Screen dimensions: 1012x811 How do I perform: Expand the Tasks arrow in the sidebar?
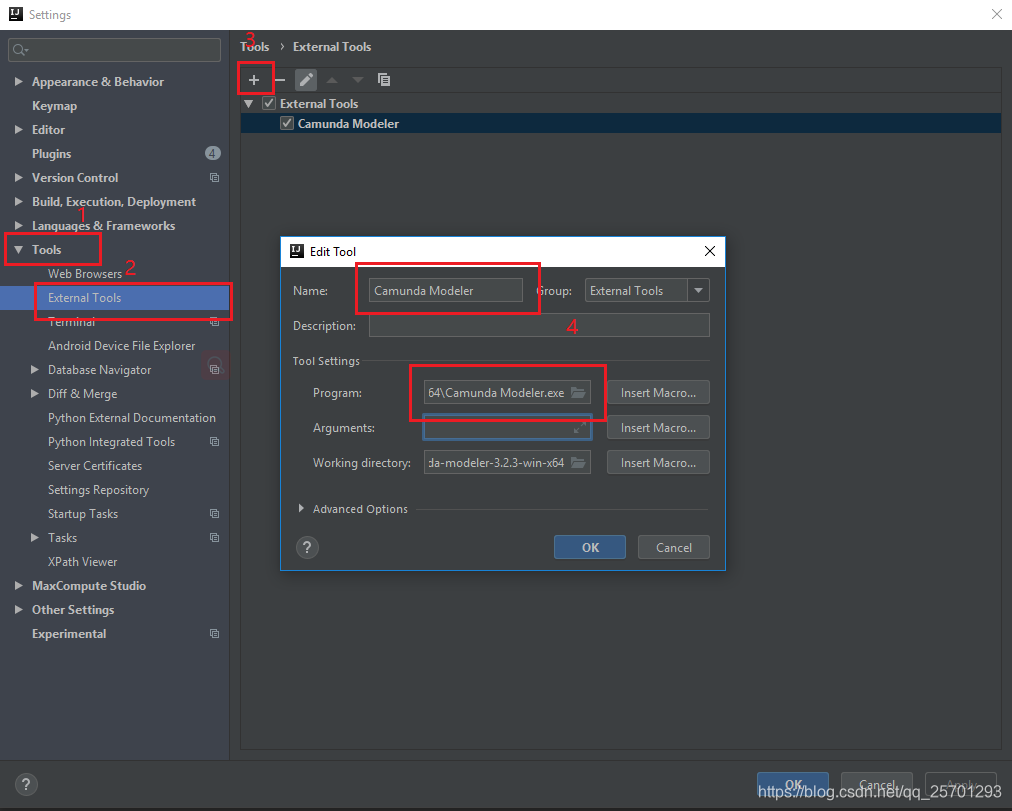coord(35,537)
